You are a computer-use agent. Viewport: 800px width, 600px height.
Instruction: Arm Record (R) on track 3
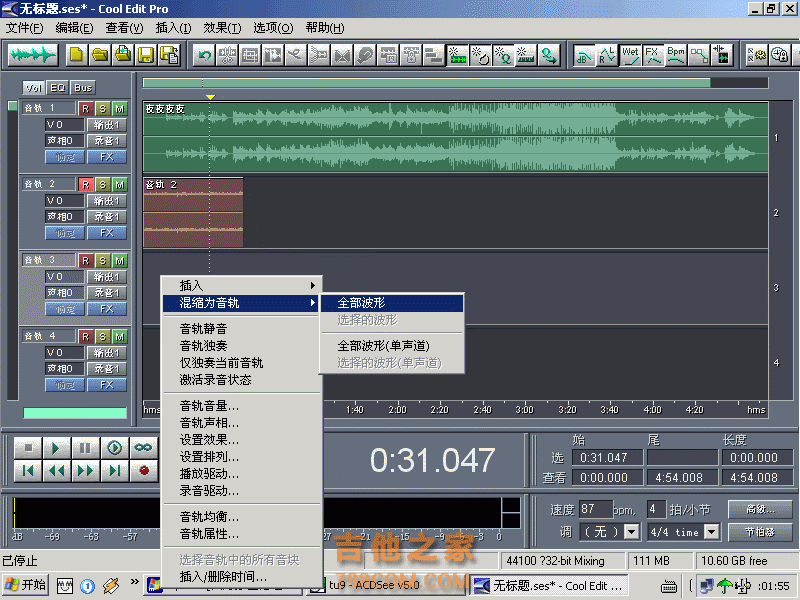tap(86, 260)
